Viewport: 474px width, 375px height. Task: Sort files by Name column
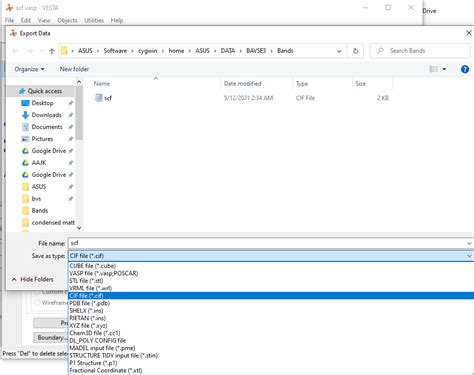point(102,84)
